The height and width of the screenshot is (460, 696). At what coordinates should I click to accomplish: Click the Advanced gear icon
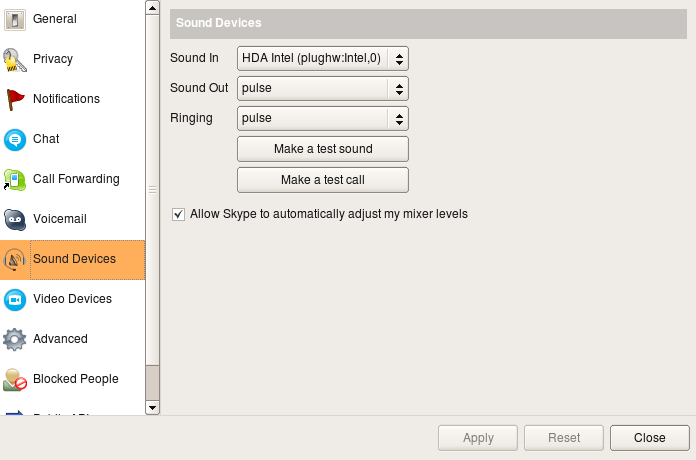click(x=14, y=339)
